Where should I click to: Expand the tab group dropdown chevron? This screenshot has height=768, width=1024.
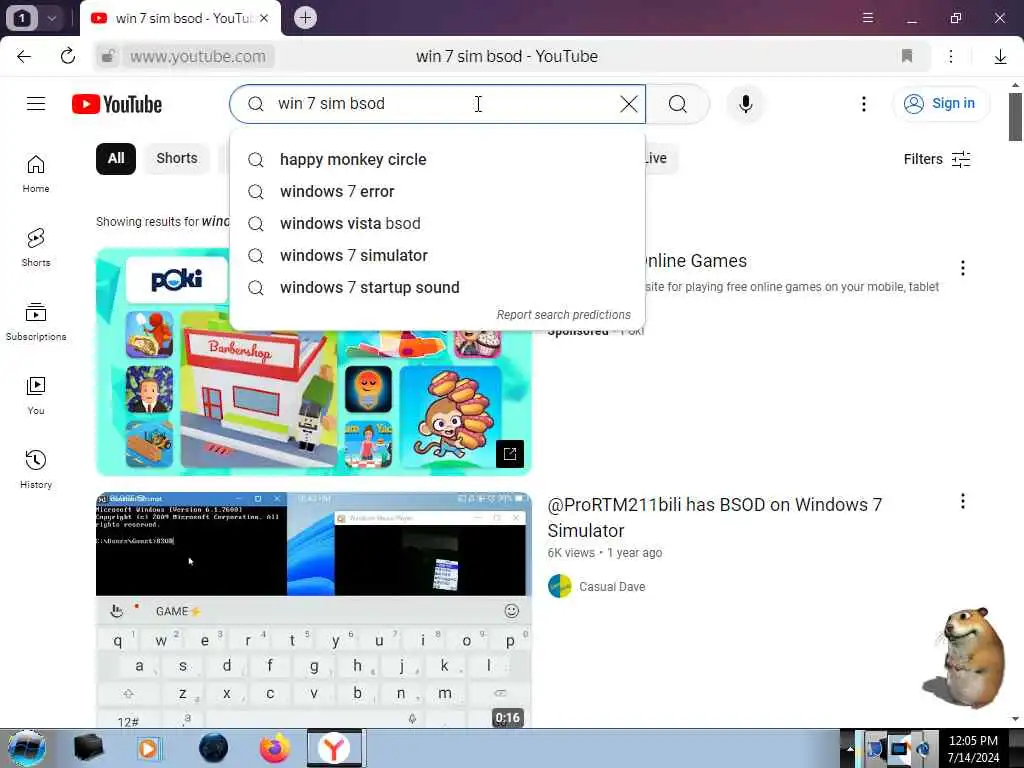tap(51, 18)
